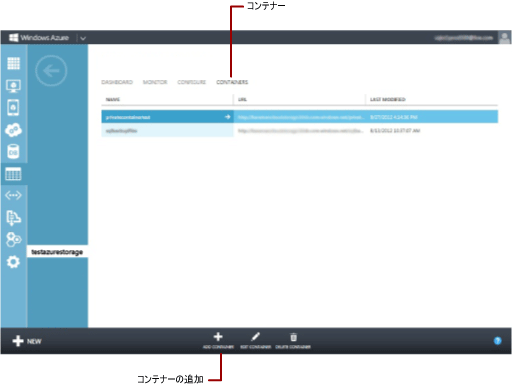This screenshot has width=512, height=384.
Task: Open the Cloud Services cloud-gear icon
Action: [13, 130]
